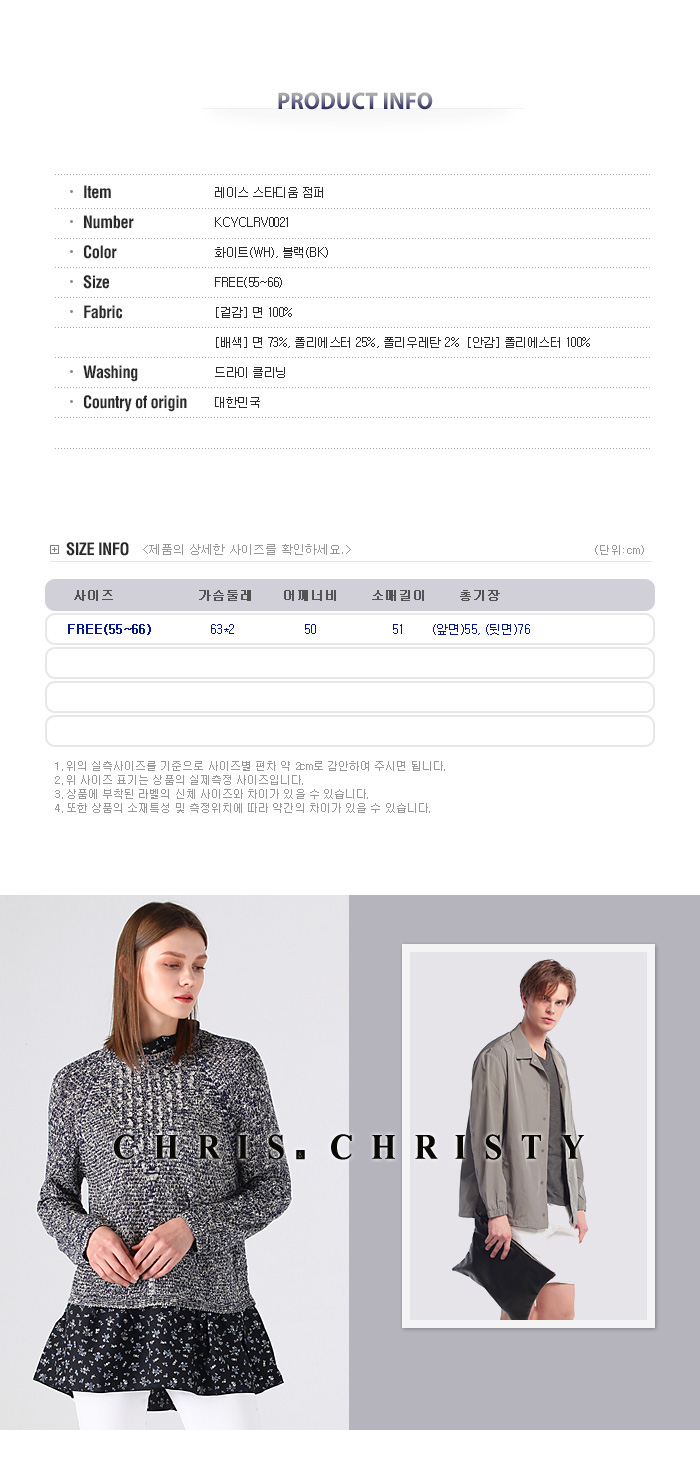The image size is (700, 1478).
Task: Click the Fabric composition text line
Action: point(402,342)
